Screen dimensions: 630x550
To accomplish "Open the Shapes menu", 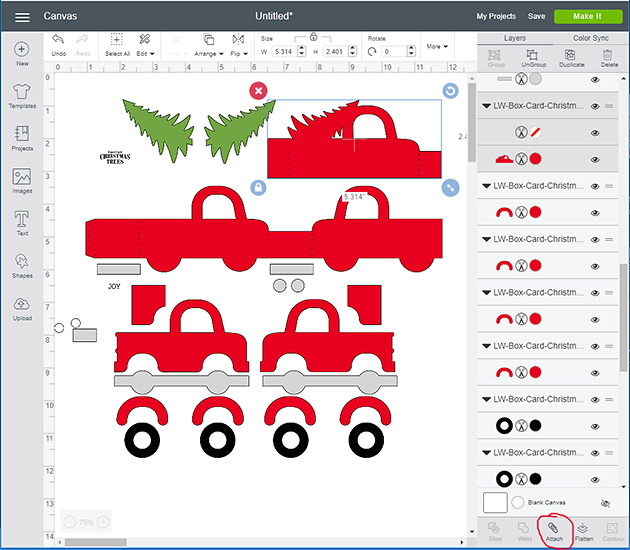I will [22, 266].
